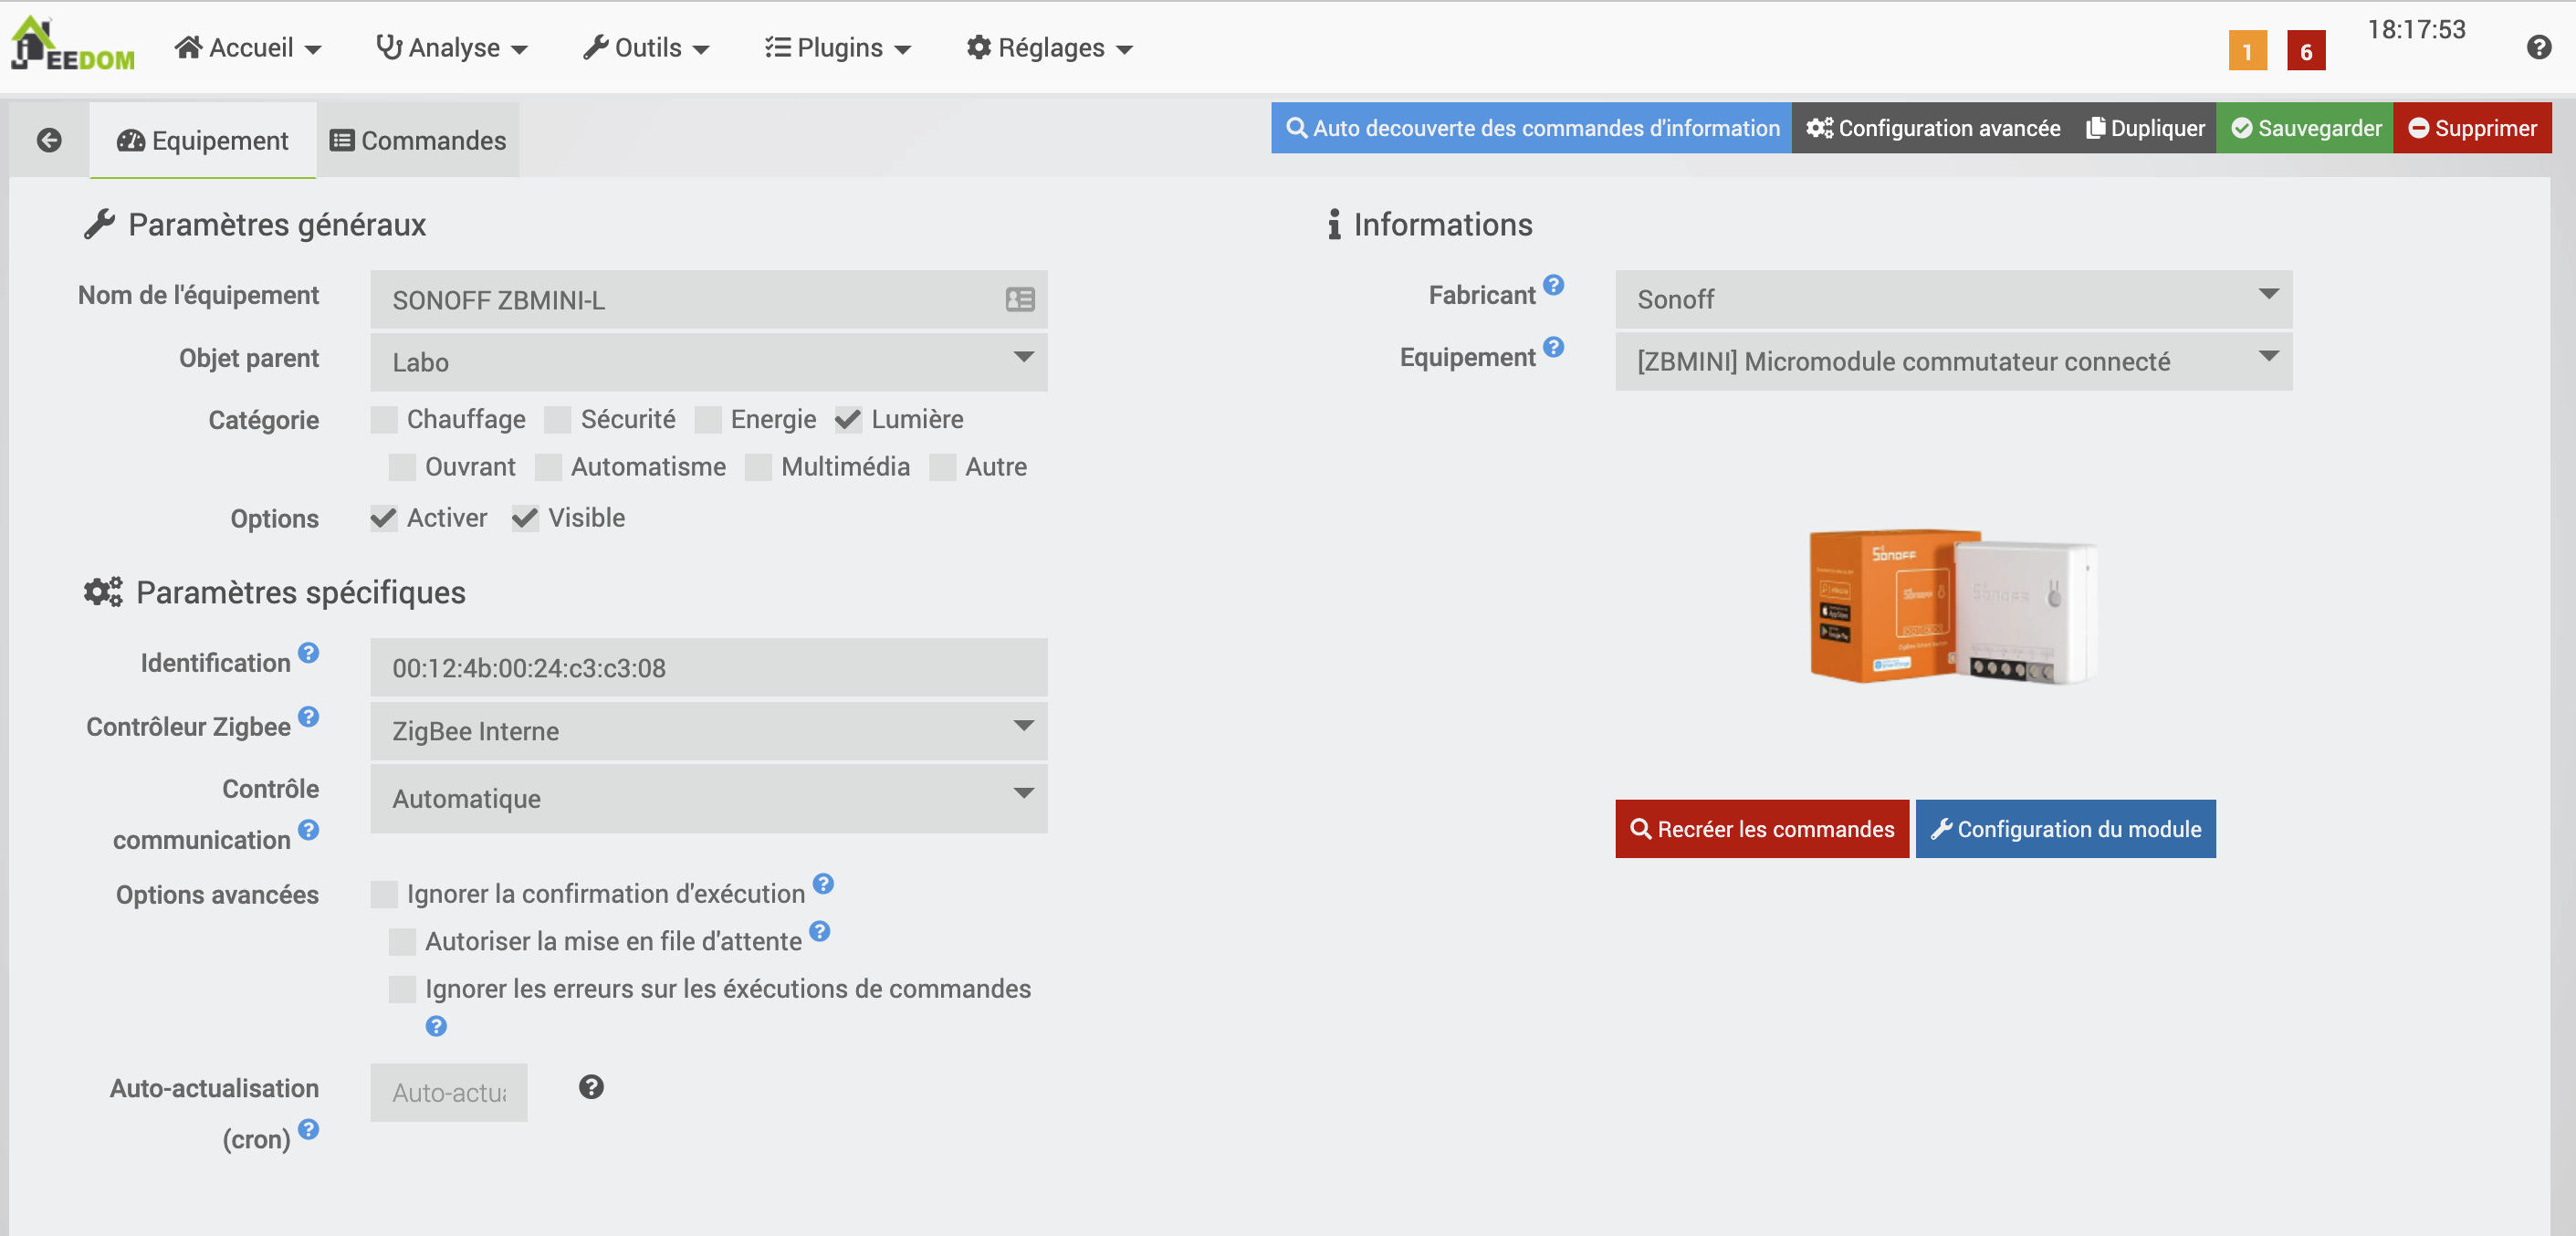Viewport: 2576px width, 1236px height.
Task: Switch to the Commandes tab
Action: click(x=418, y=140)
